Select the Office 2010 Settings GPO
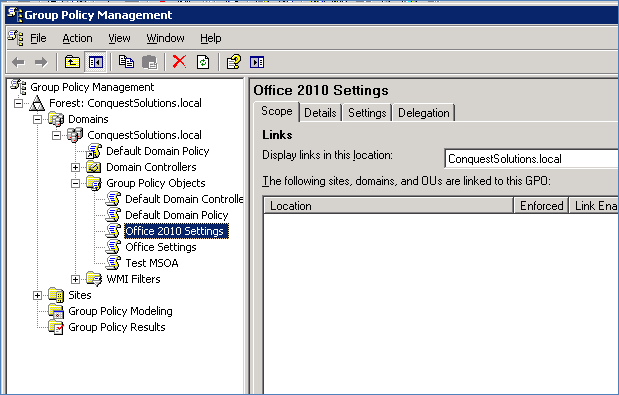Viewport: 619px width, 395px height. [176, 231]
